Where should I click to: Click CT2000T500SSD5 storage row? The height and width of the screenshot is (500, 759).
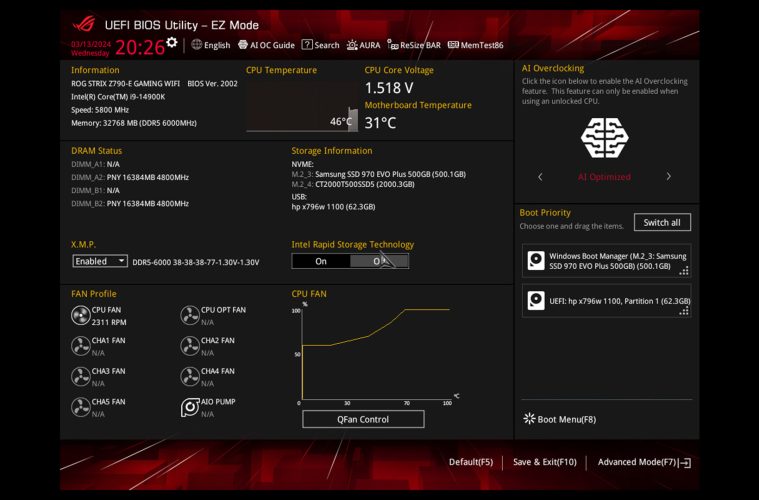point(353,184)
